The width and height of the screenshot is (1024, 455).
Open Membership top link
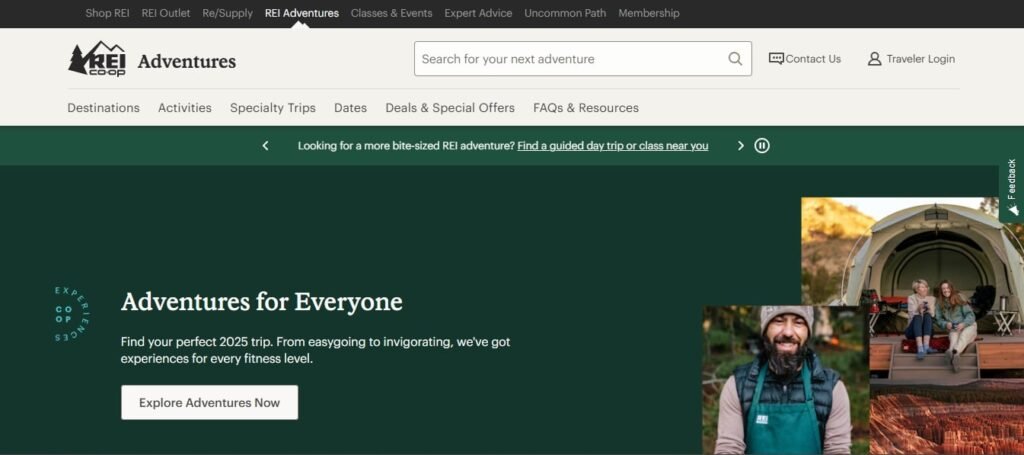tap(648, 13)
